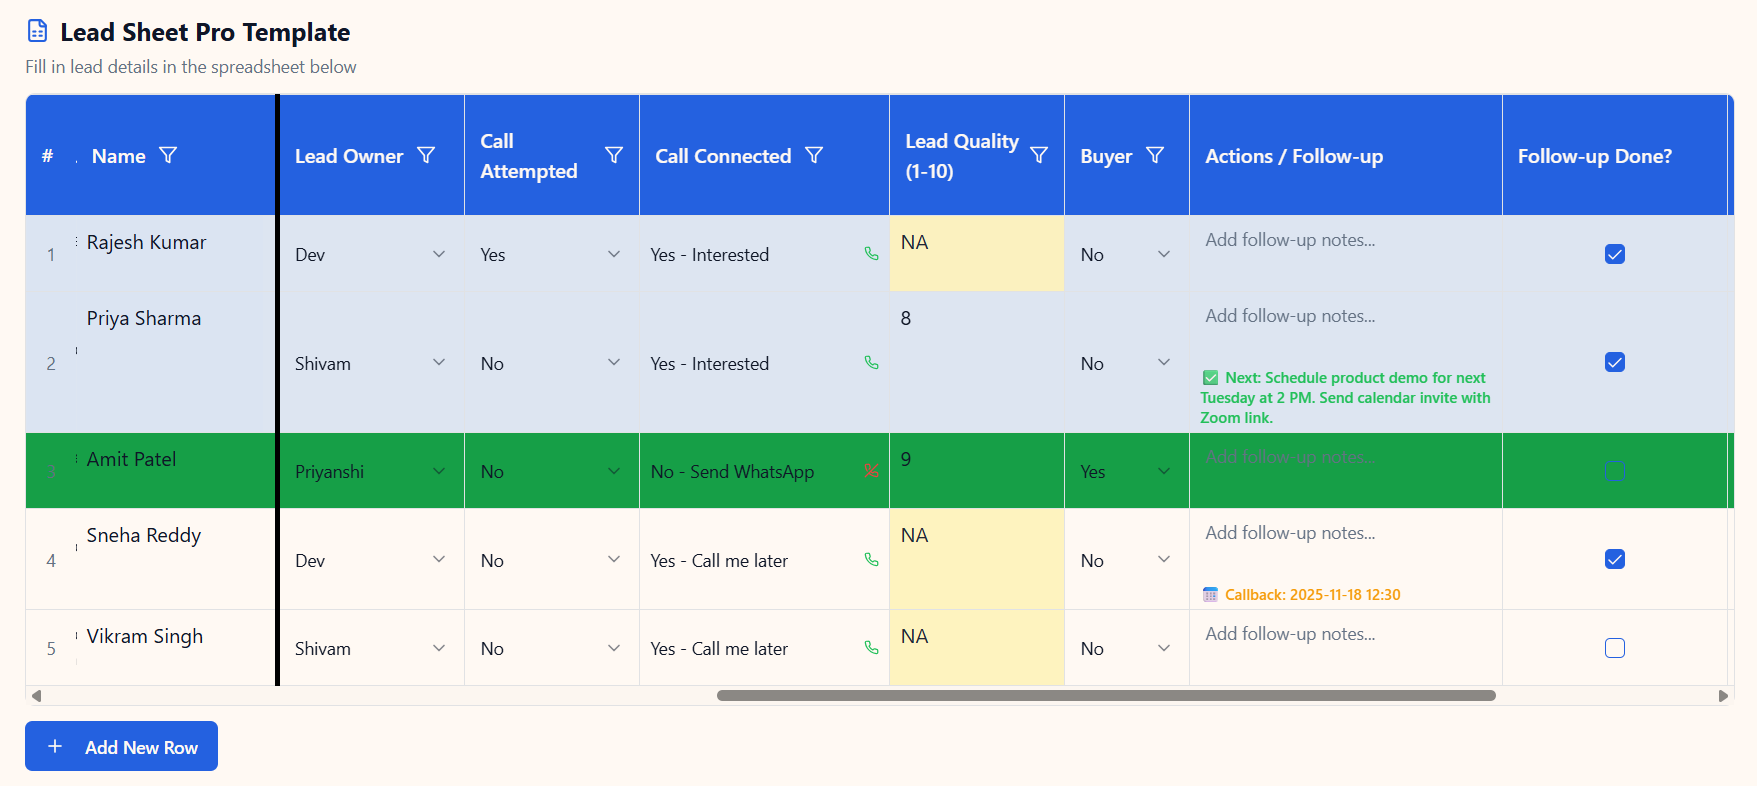Open the Name column filter

168,155
